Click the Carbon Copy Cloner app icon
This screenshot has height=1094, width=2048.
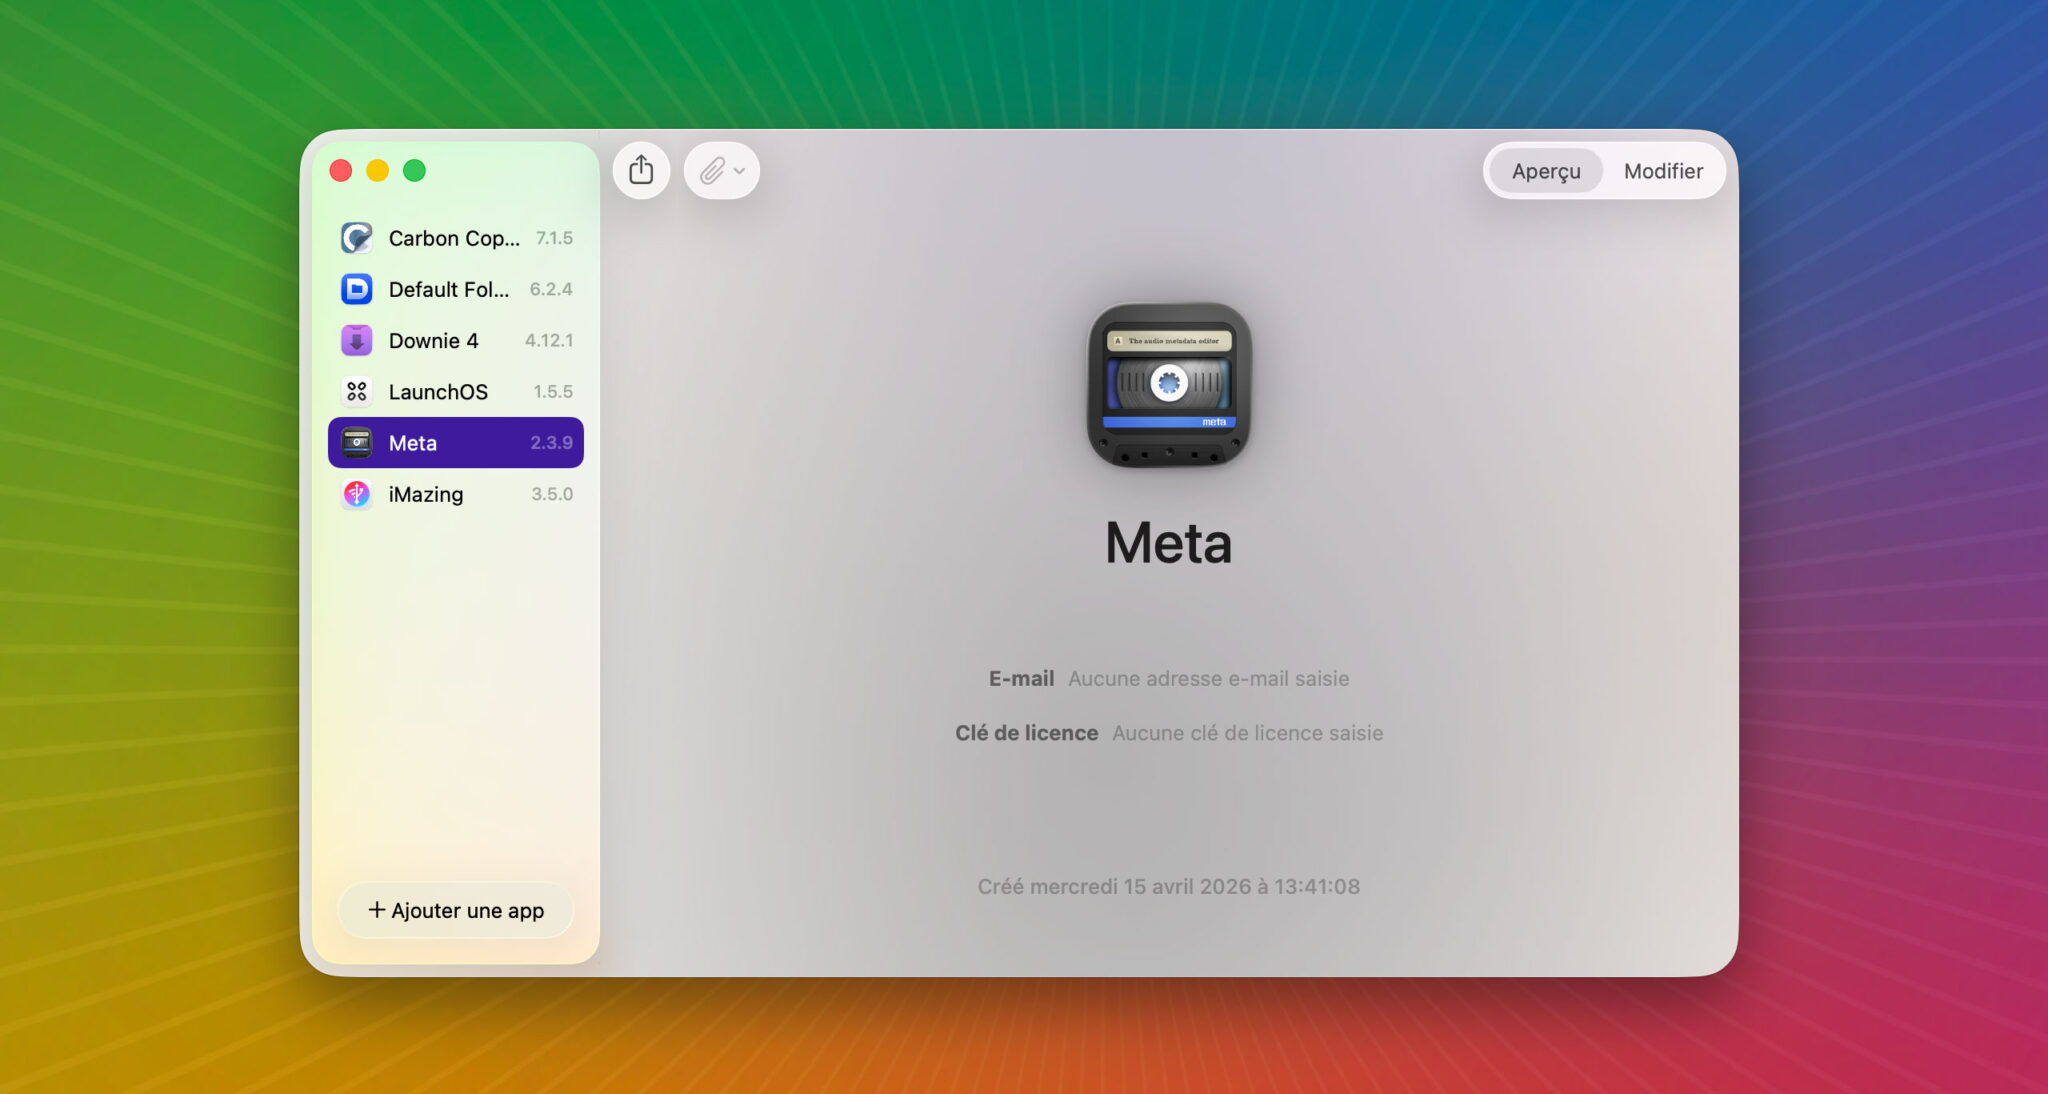coord(357,238)
